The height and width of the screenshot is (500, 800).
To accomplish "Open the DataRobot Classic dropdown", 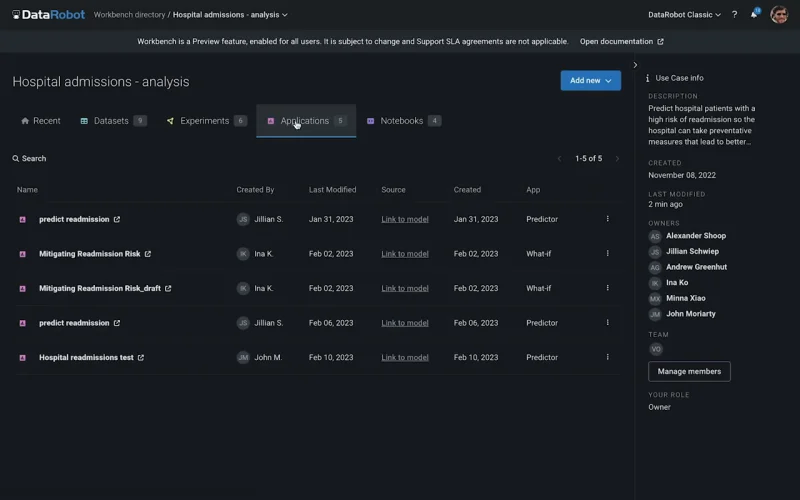I will [x=684, y=15].
